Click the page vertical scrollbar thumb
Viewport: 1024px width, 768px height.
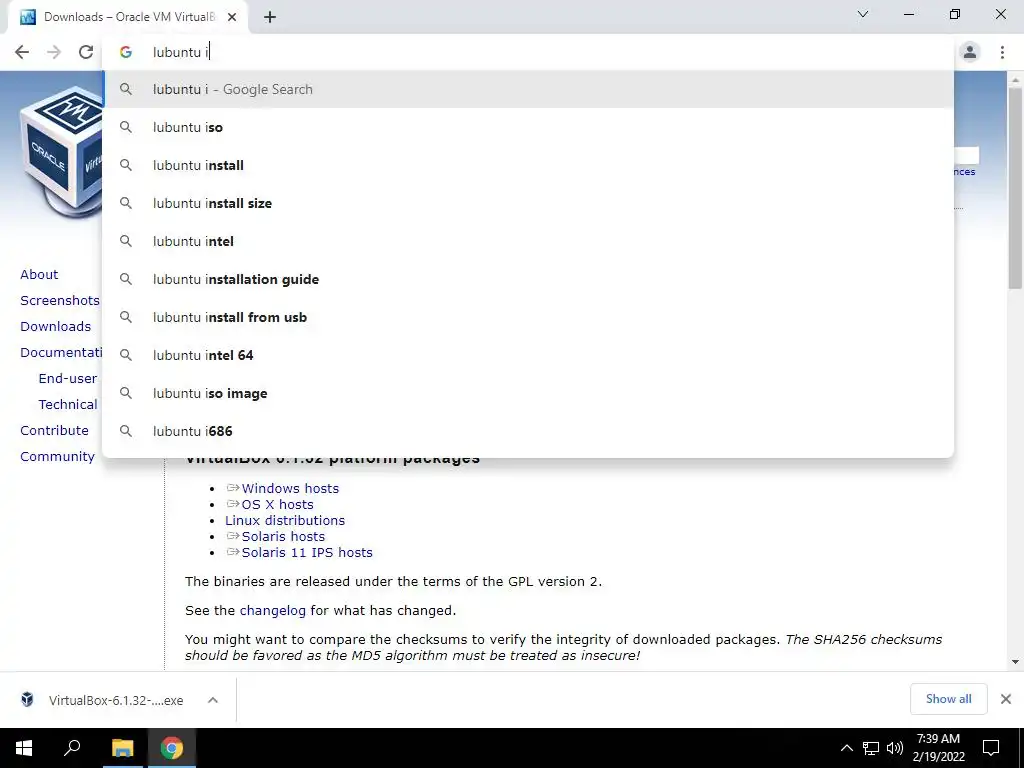pyautogui.click(x=1015, y=186)
